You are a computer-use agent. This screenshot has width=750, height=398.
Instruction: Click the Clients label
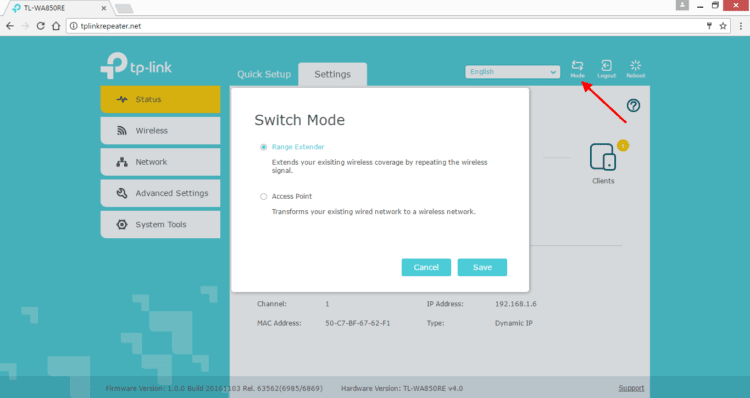point(603,181)
